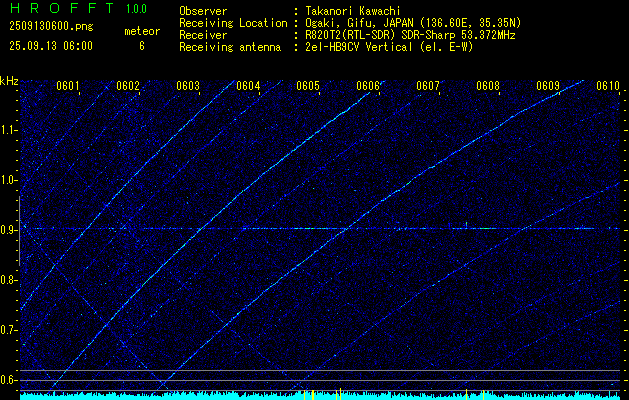The width and height of the screenshot is (629, 400).
Task: Click the meteor count value 6
Action: click(142, 46)
